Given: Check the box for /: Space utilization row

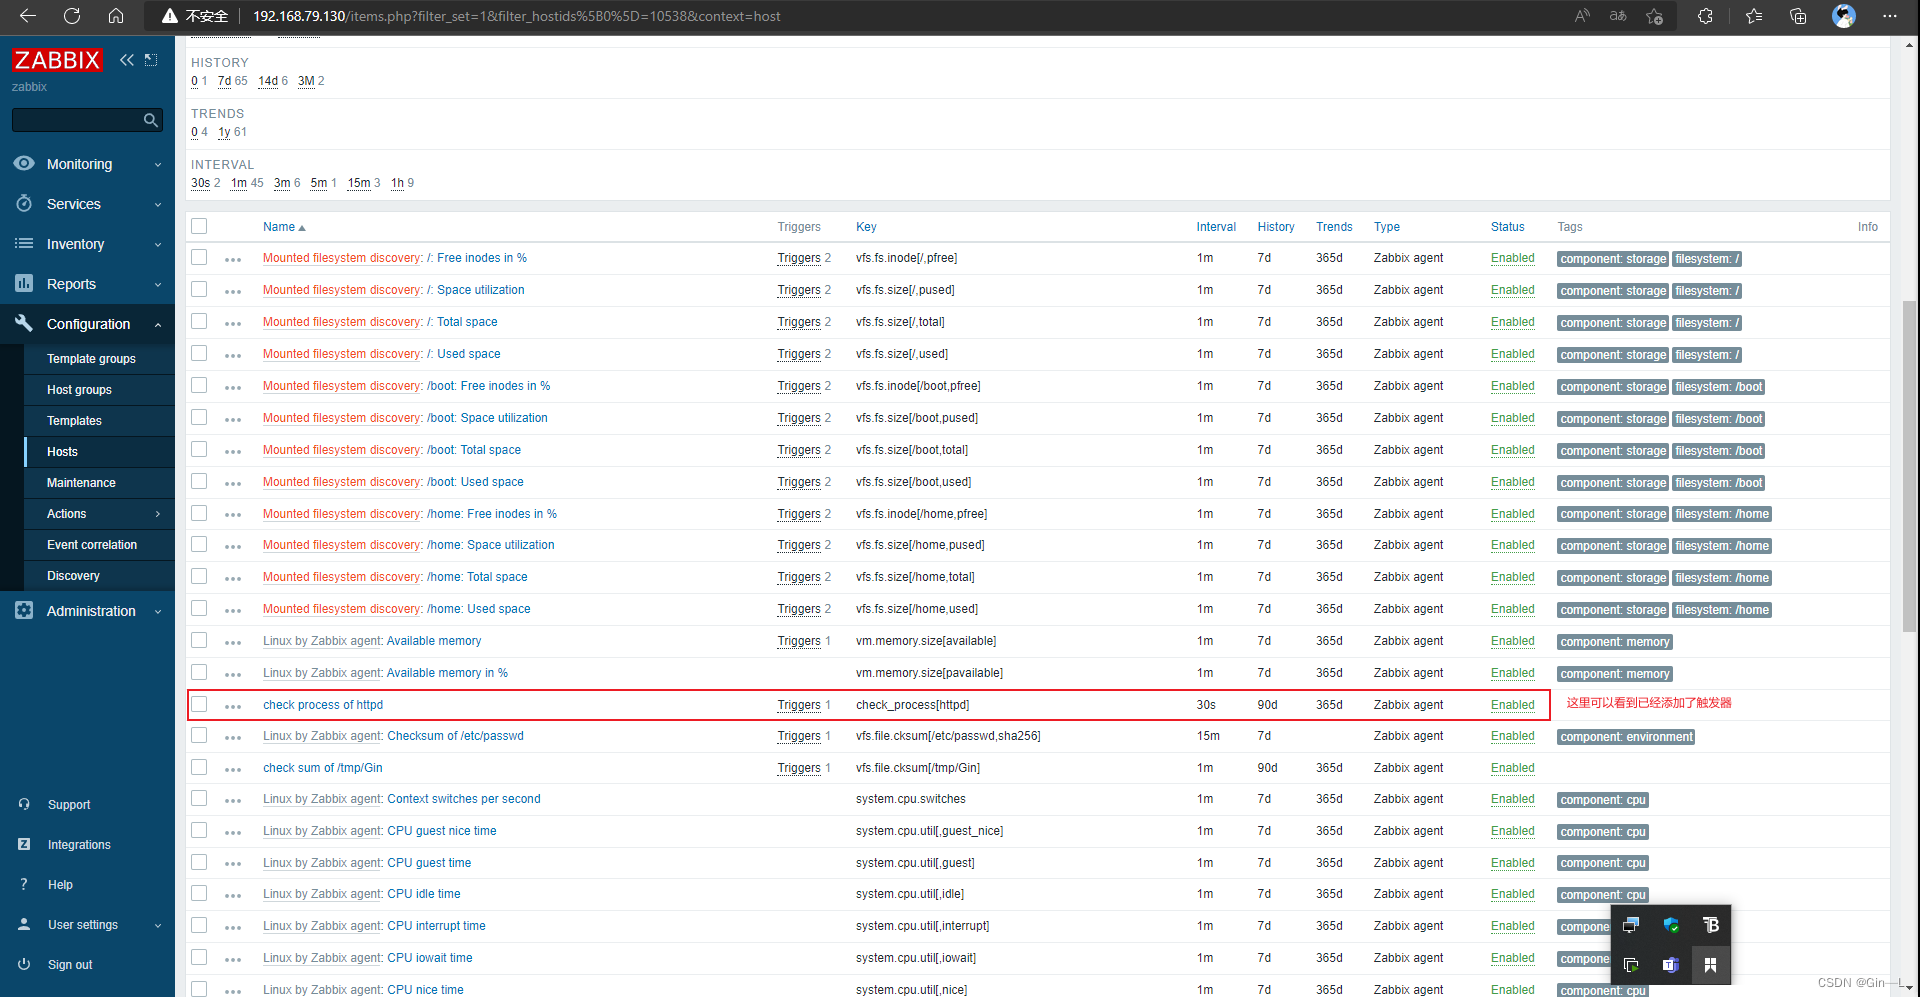Looking at the screenshot, I should coord(199,289).
